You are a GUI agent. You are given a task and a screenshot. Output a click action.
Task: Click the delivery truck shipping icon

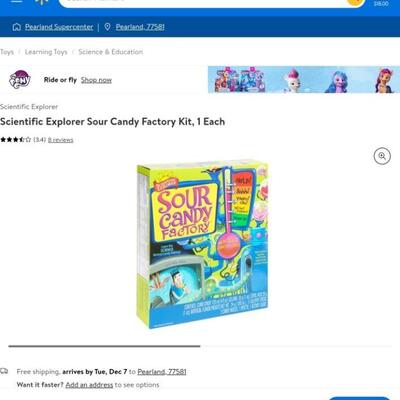(4, 371)
